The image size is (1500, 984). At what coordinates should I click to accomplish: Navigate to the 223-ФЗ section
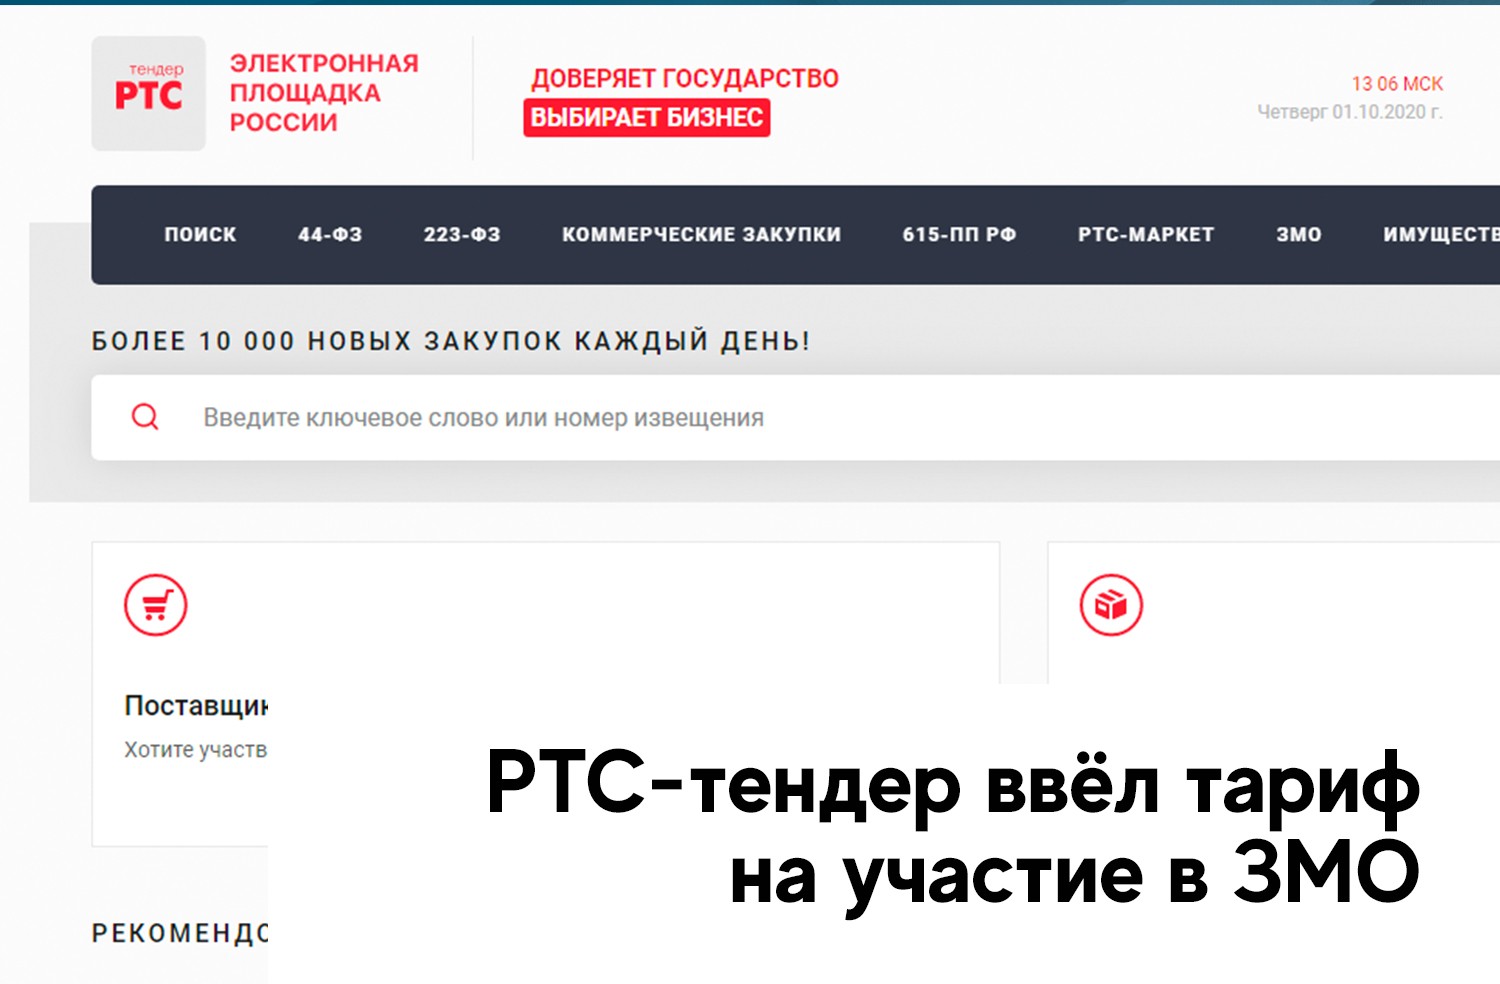tap(462, 235)
